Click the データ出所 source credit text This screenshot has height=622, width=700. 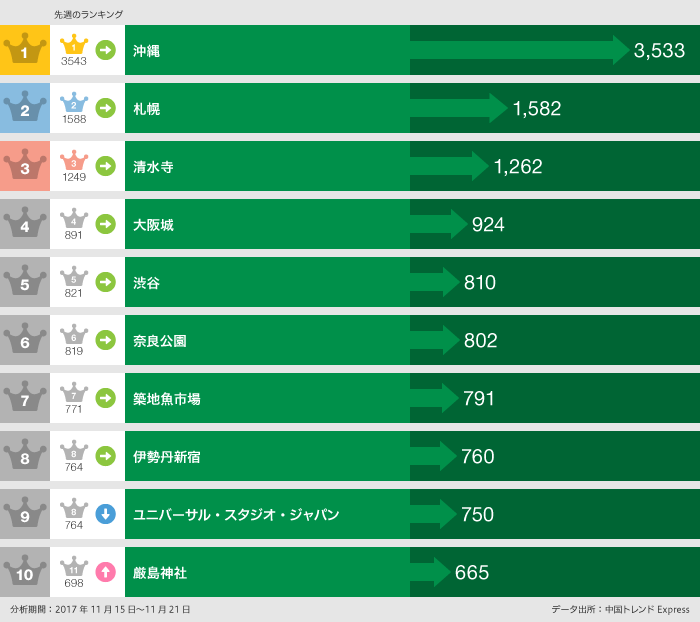point(620,609)
